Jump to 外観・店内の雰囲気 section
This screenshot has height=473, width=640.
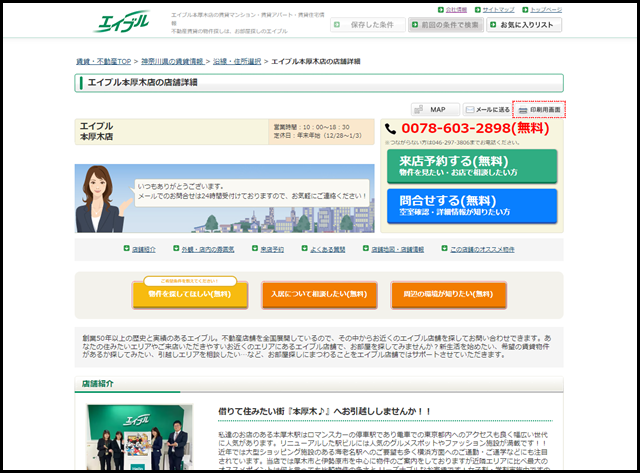(208, 249)
